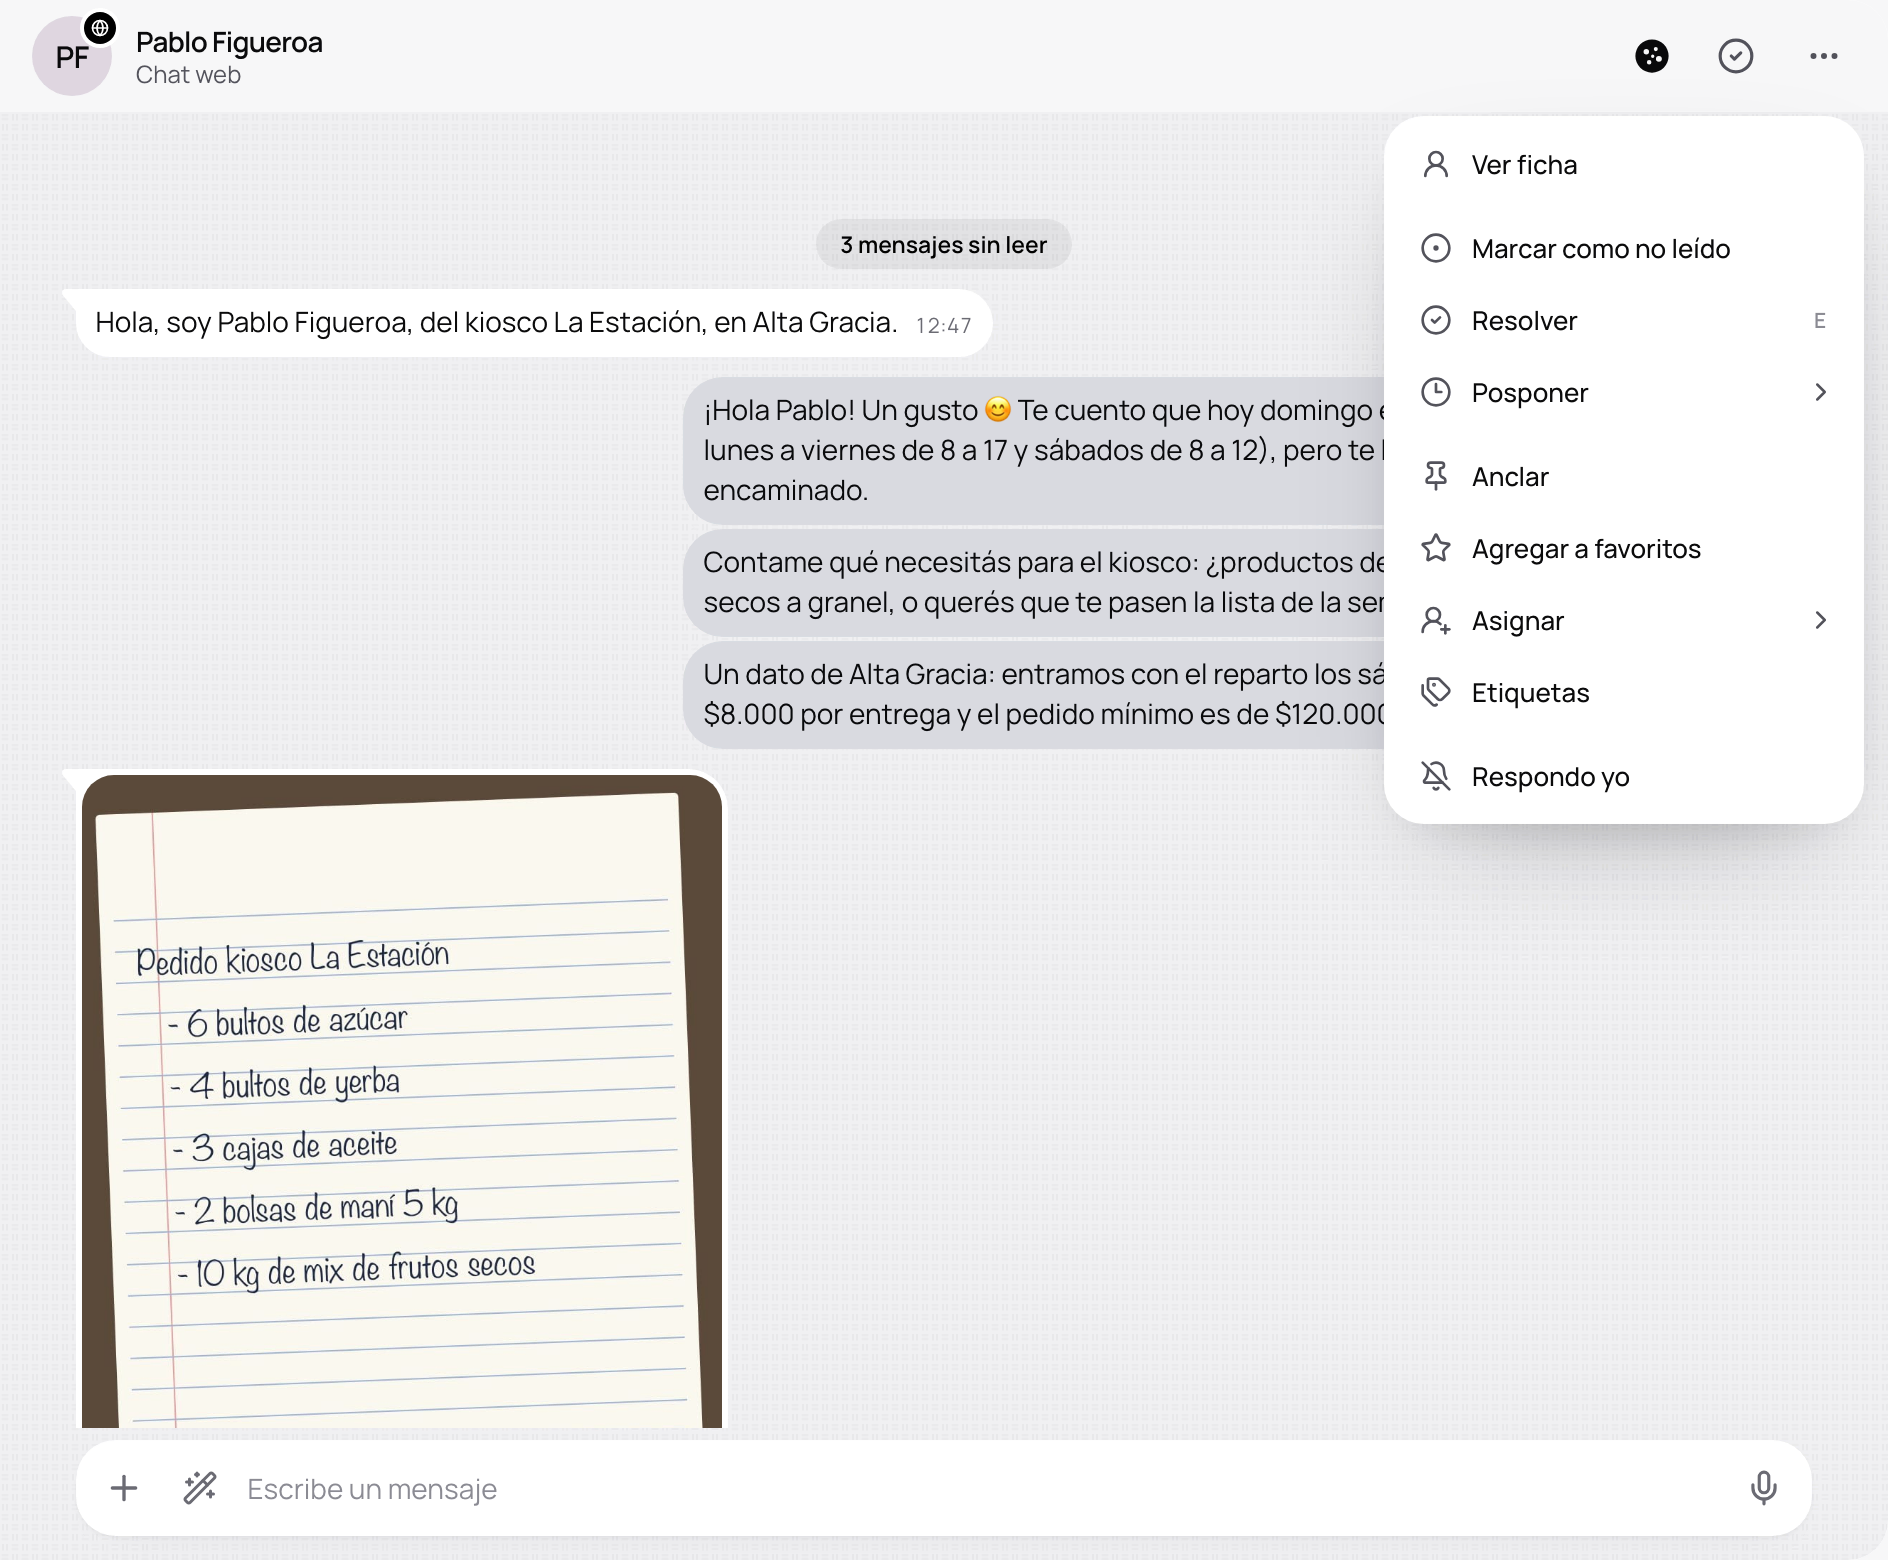This screenshot has width=1888, height=1560.
Task: Click the black dotted circle icon in header
Action: (1652, 56)
